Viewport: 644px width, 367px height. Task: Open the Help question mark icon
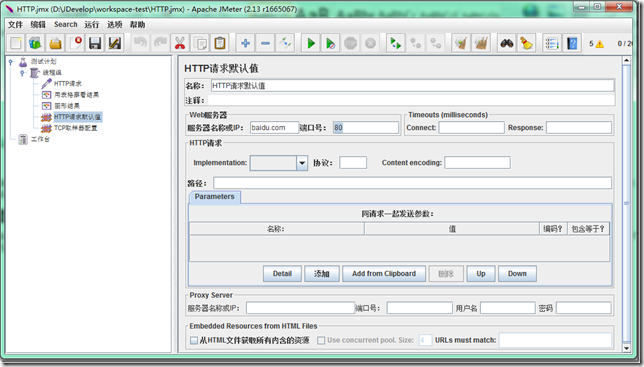point(572,43)
